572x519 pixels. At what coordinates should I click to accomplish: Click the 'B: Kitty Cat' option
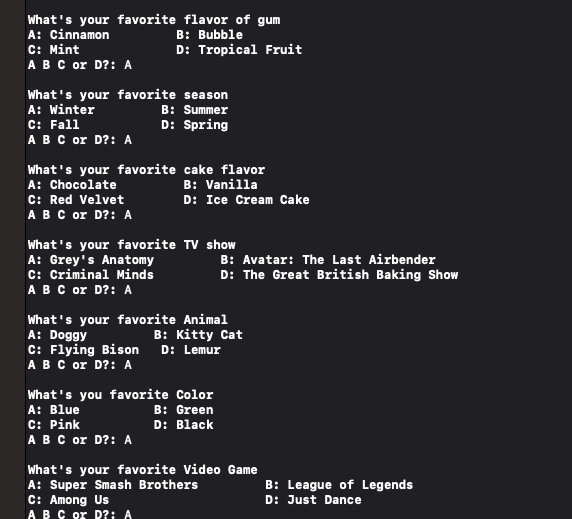tap(198, 335)
